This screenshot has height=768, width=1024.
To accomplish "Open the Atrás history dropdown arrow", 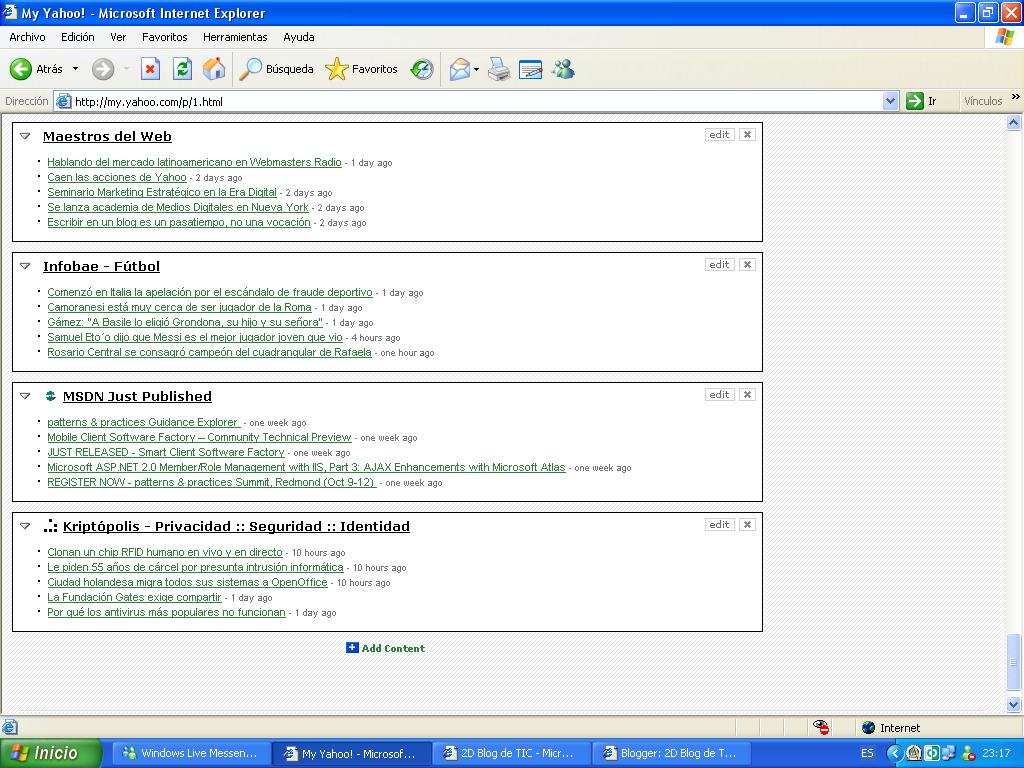I will pyautogui.click(x=75, y=69).
